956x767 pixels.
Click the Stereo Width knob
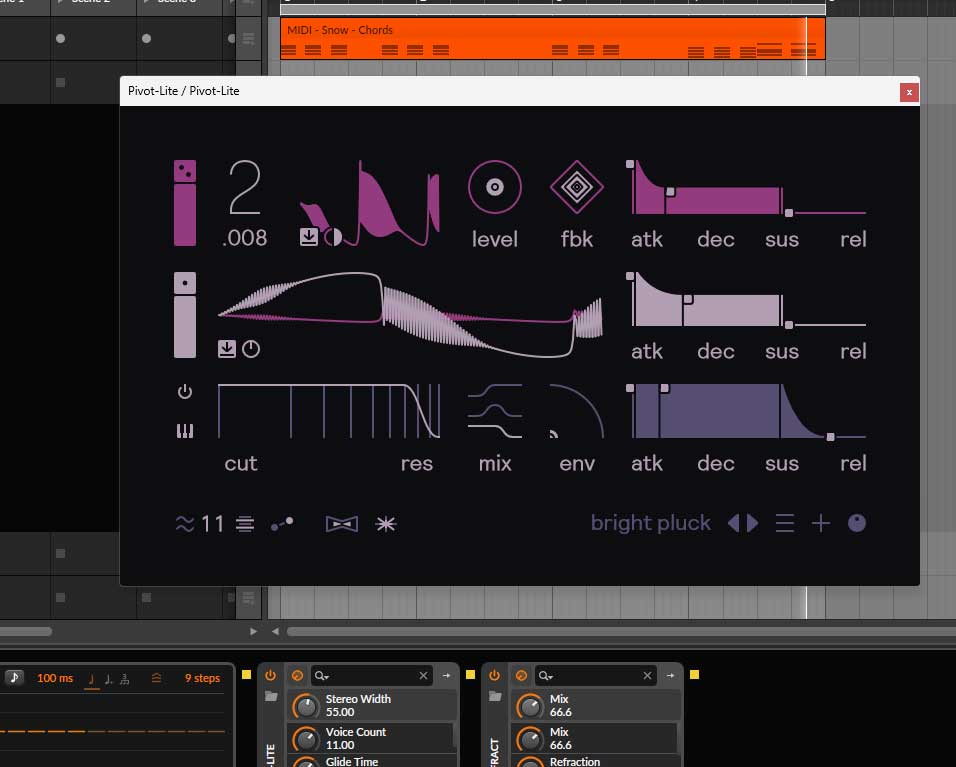[x=306, y=706]
